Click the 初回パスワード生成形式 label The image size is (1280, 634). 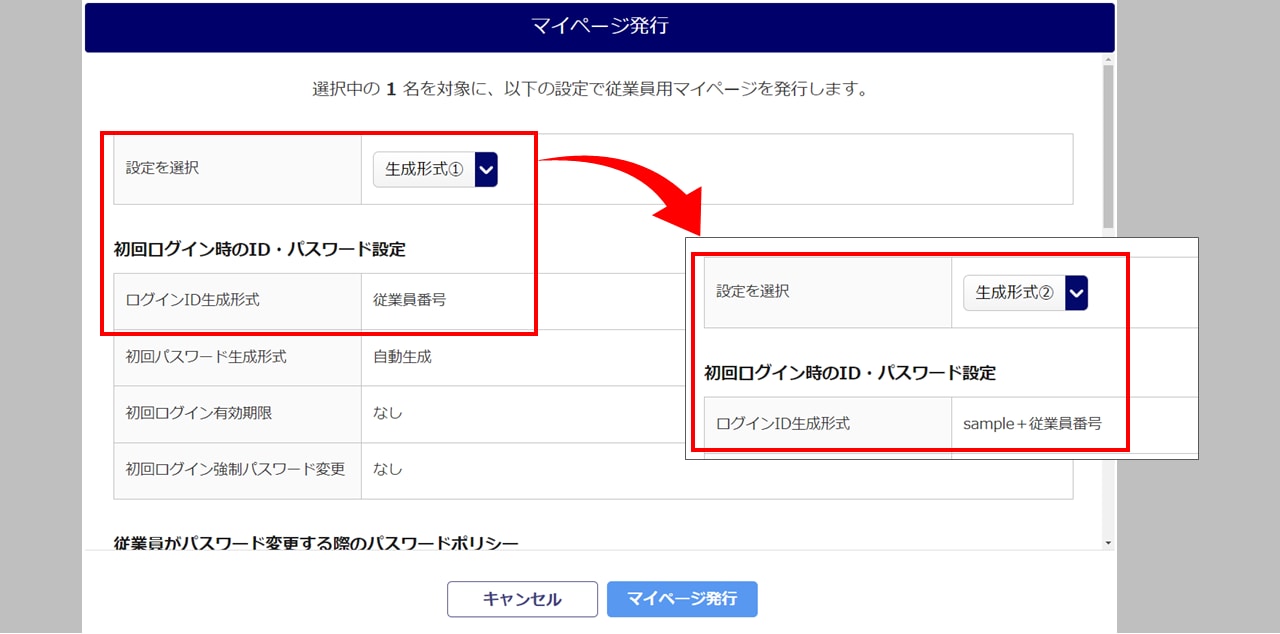tap(206, 356)
